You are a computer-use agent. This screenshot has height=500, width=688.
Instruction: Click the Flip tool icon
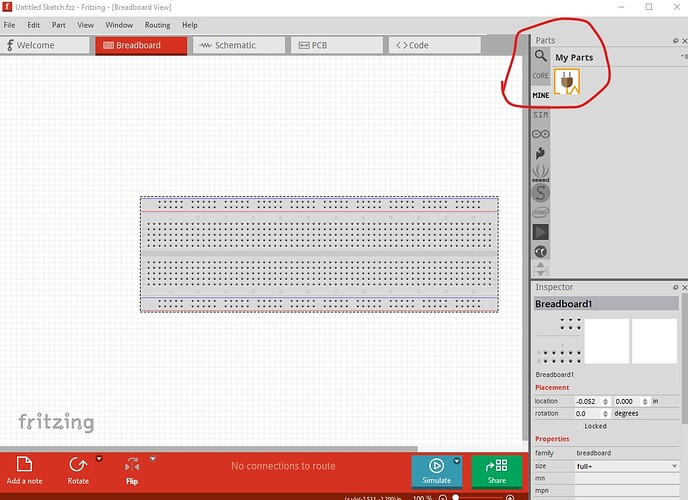131,466
